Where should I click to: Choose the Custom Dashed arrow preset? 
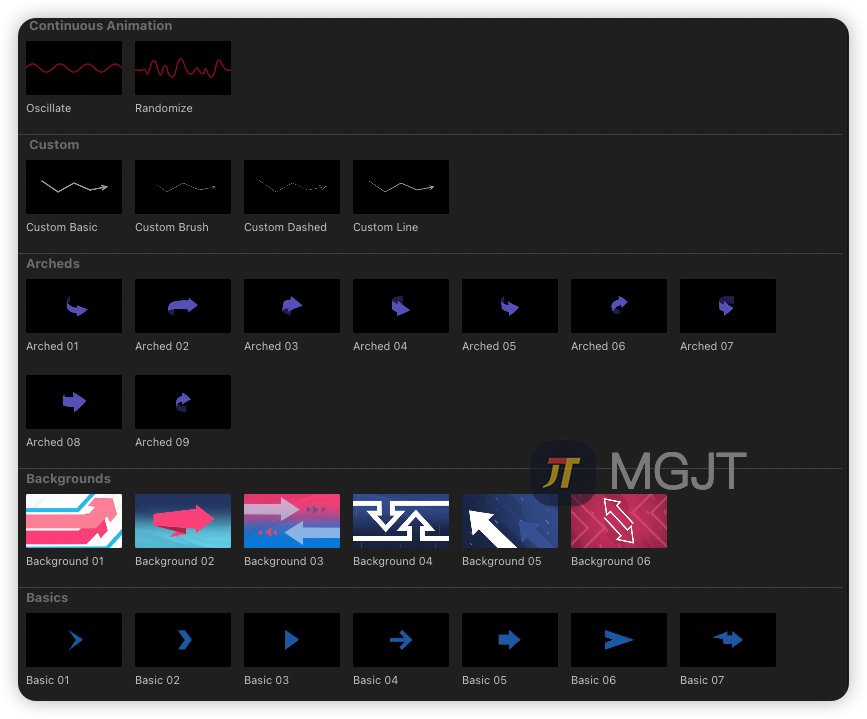coord(292,187)
